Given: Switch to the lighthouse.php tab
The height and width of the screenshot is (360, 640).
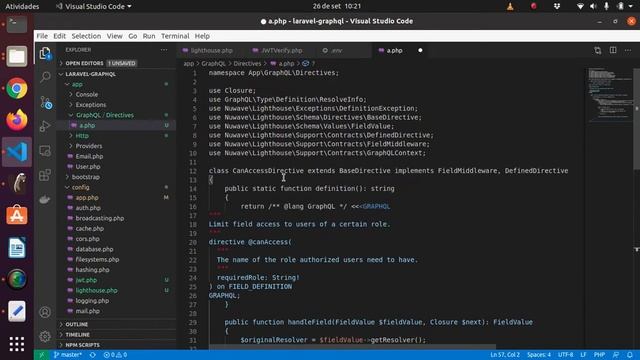Looking at the screenshot, I should pos(211,51).
